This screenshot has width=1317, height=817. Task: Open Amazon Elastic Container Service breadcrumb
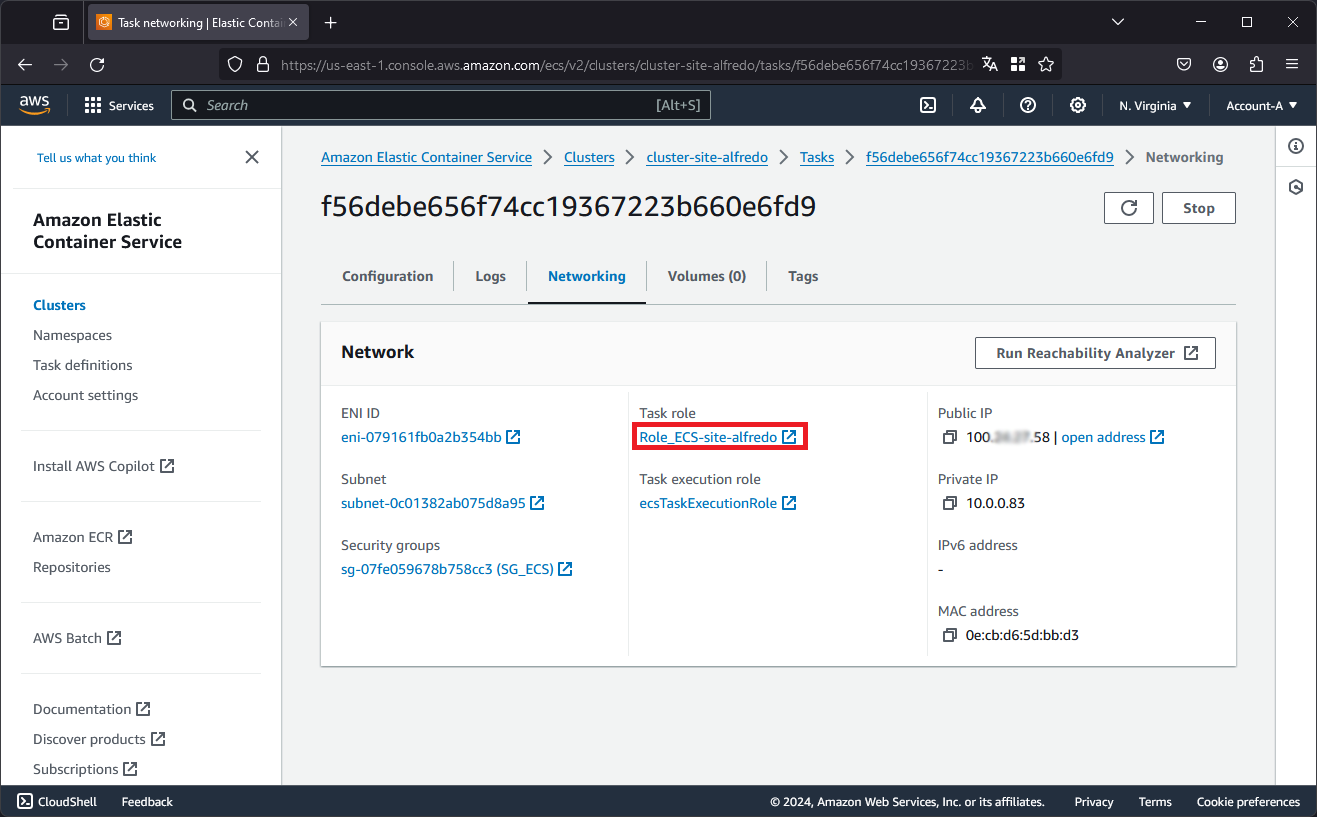tap(427, 157)
